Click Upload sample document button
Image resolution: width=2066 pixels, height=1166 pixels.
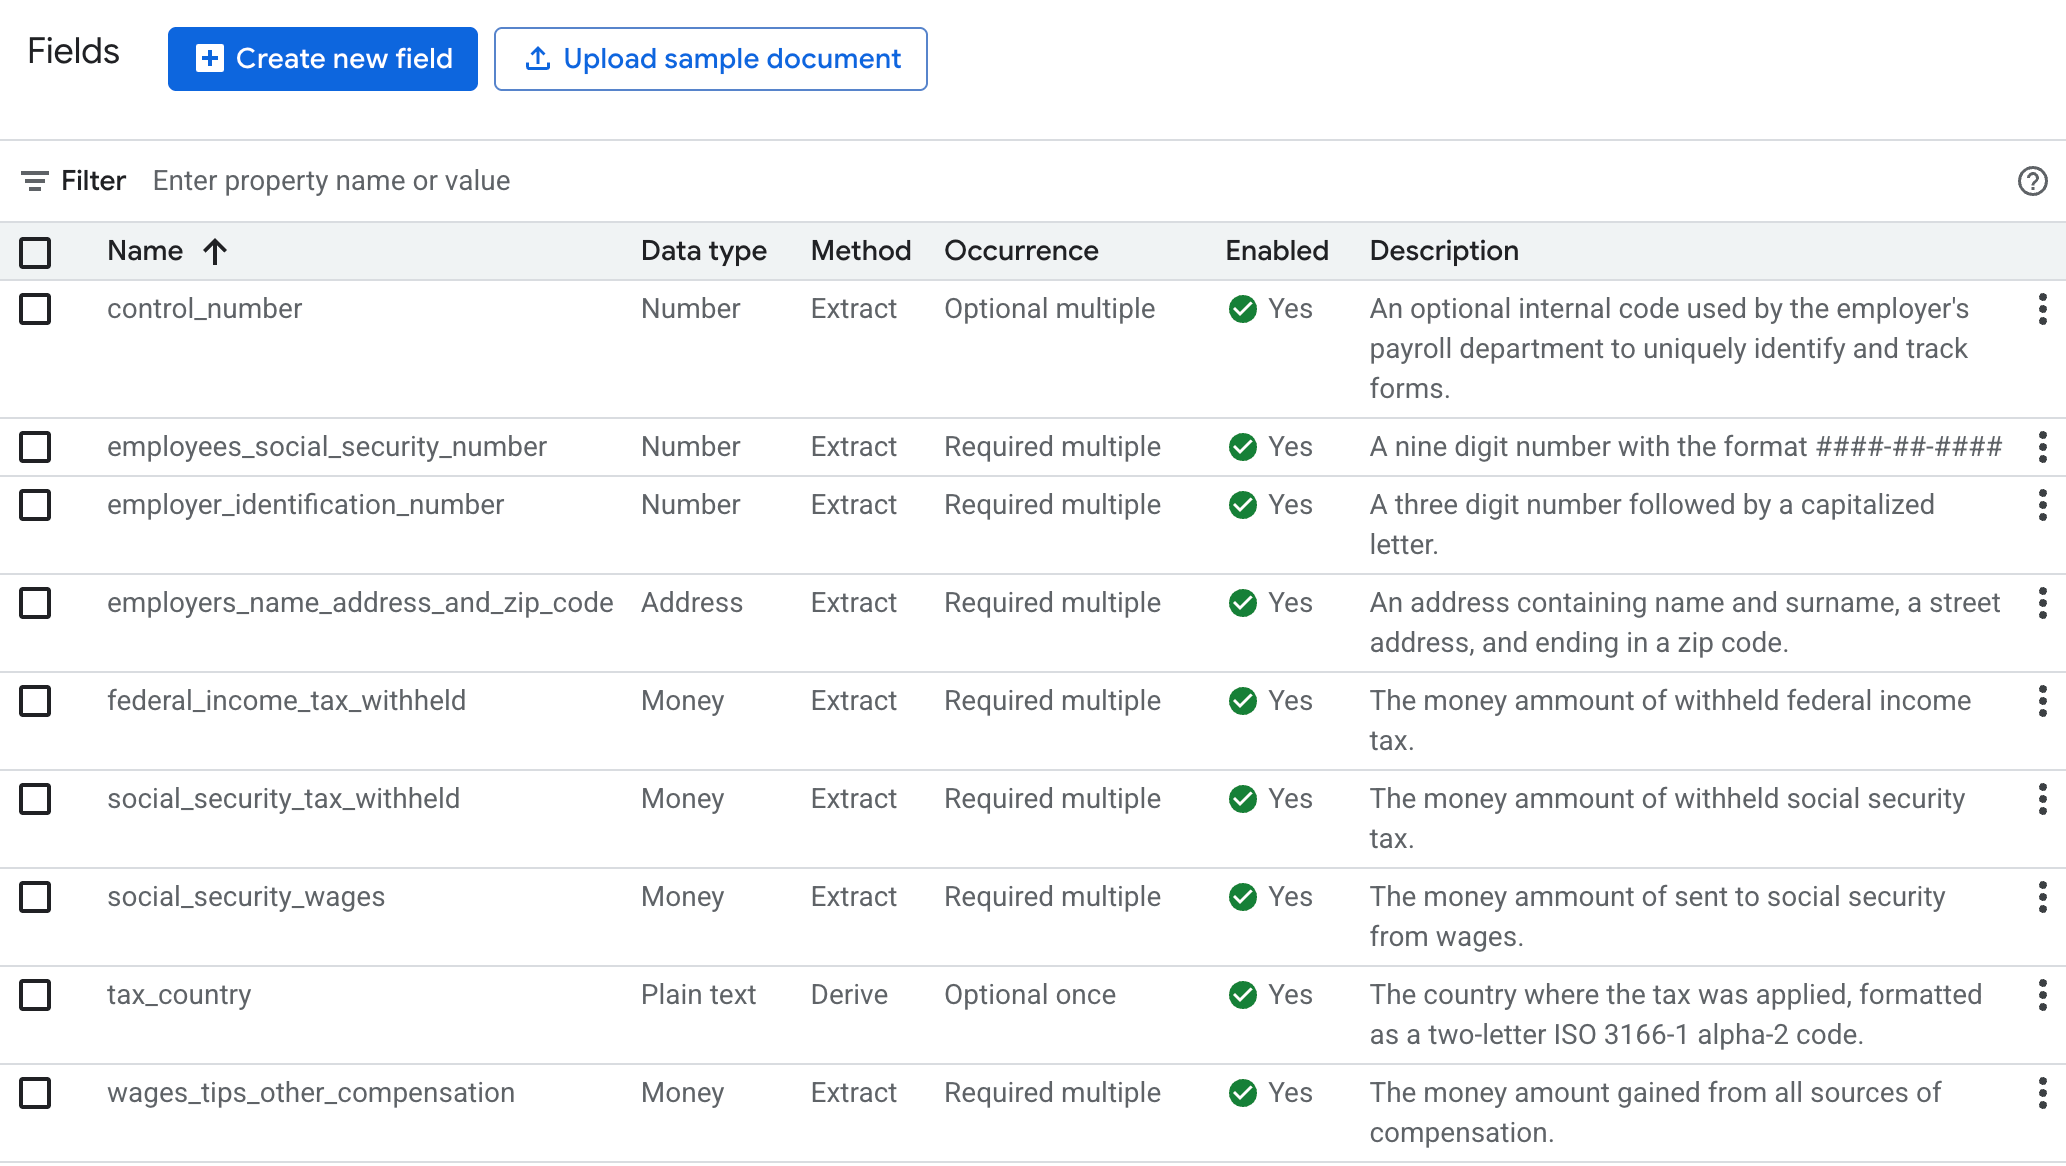pos(710,59)
